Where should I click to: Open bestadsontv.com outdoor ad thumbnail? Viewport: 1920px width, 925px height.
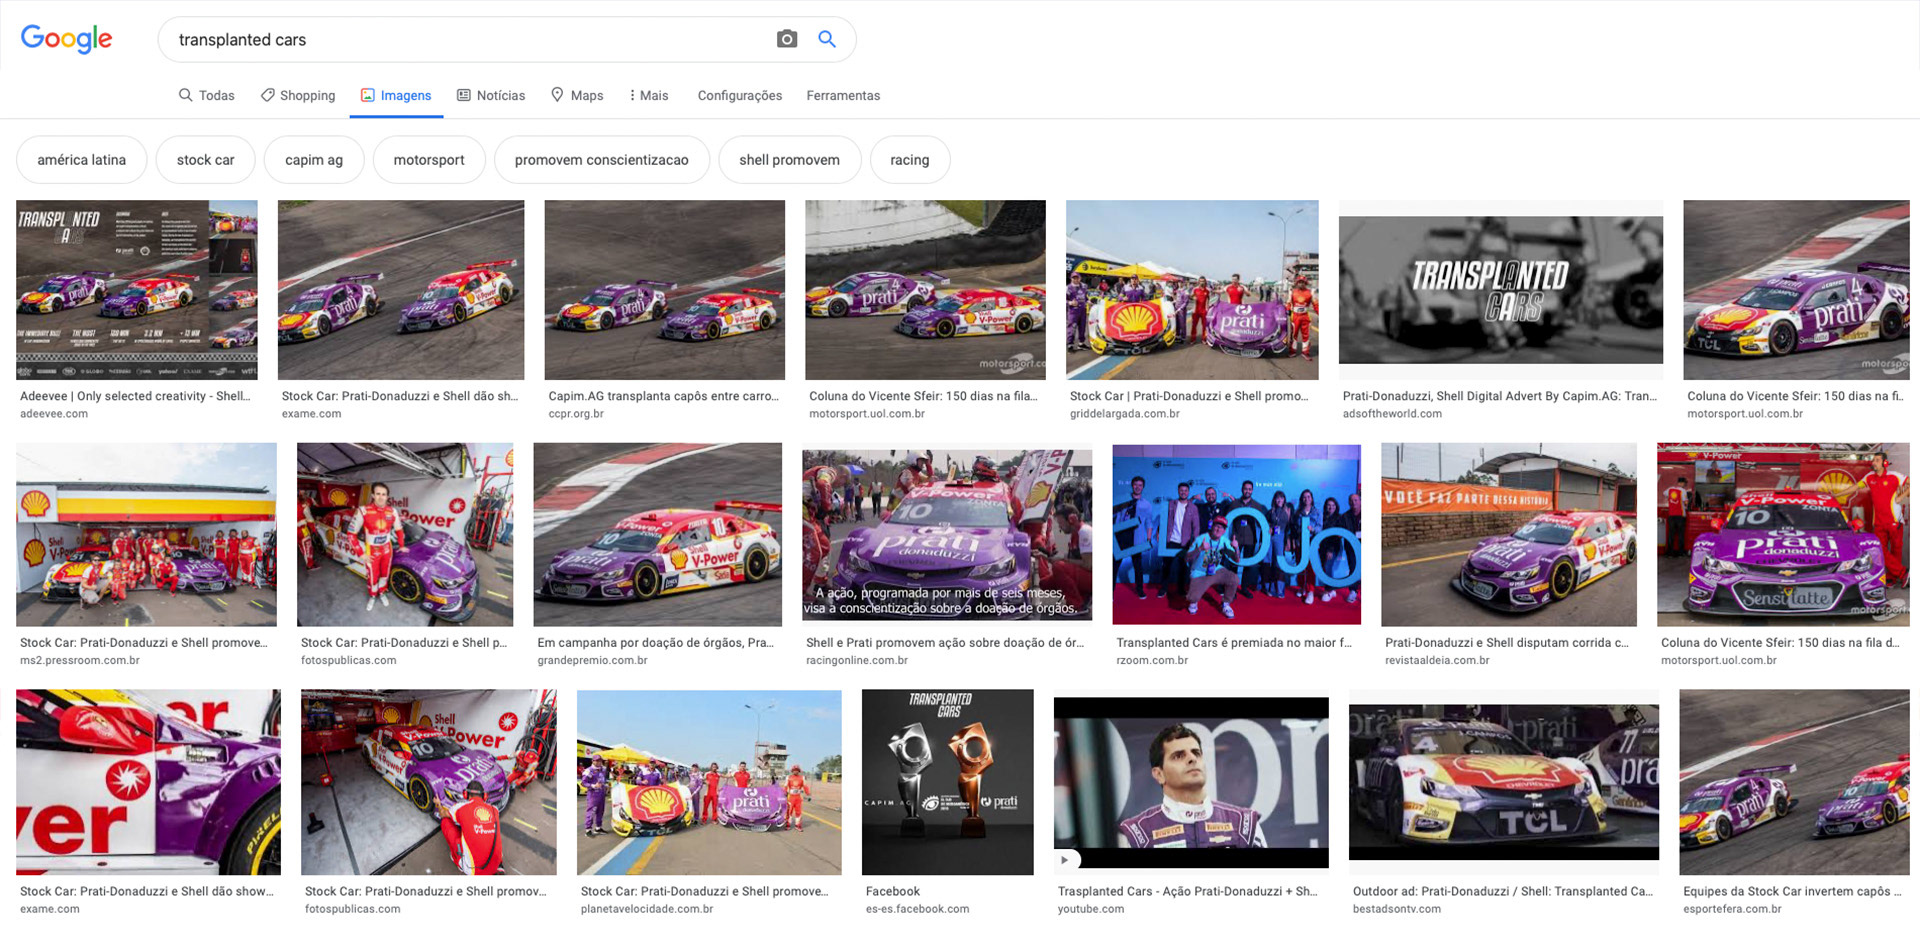tap(1504, 782)
